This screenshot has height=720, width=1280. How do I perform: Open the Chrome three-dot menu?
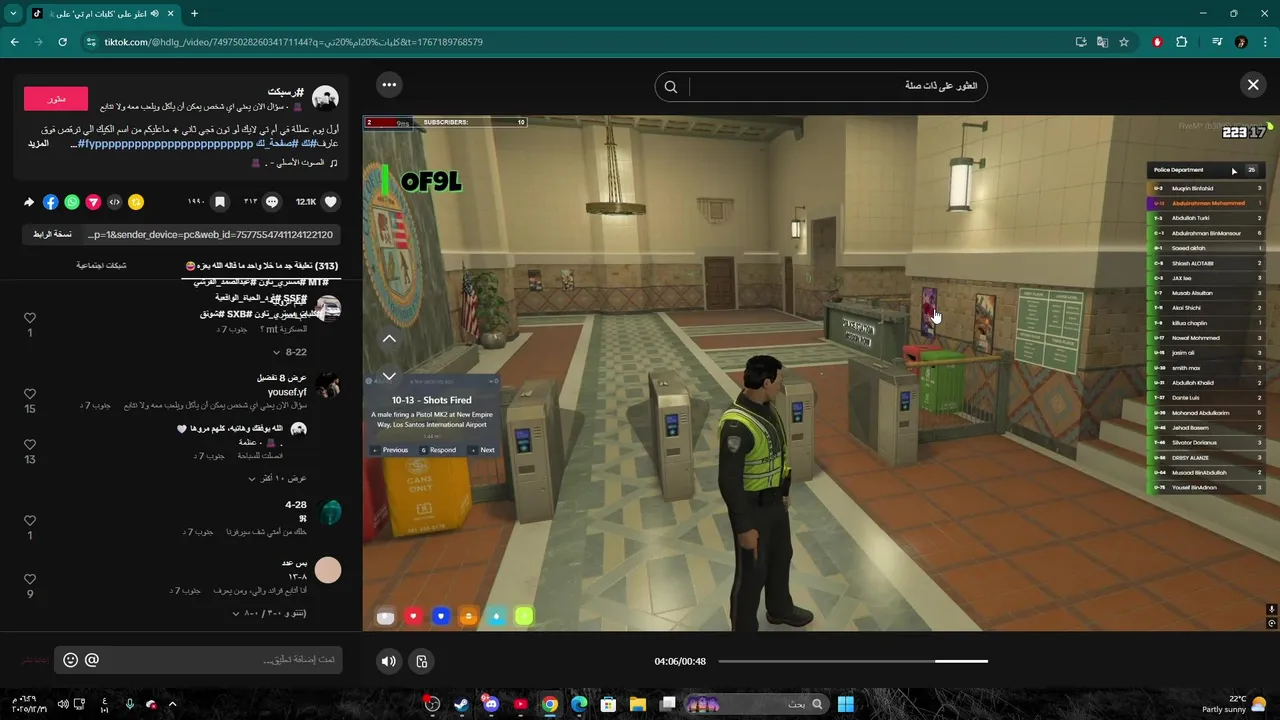[1265, 42]
